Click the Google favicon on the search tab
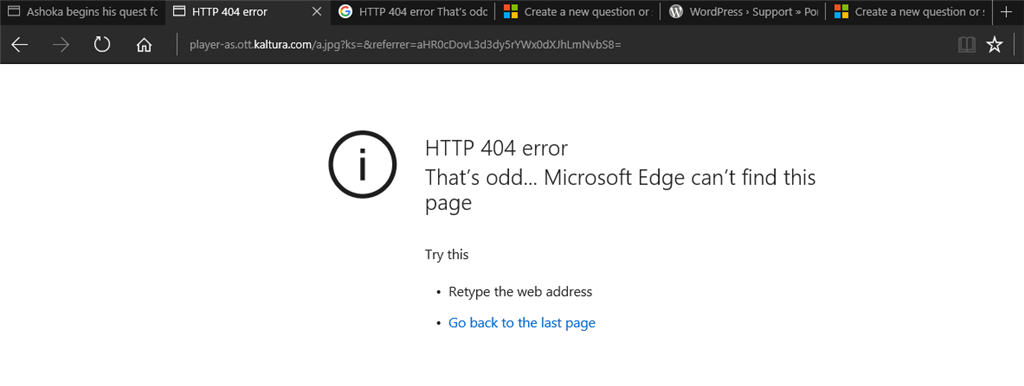Screen dimensions: 1024x386 pyautogui.click(x=345, y=12)
